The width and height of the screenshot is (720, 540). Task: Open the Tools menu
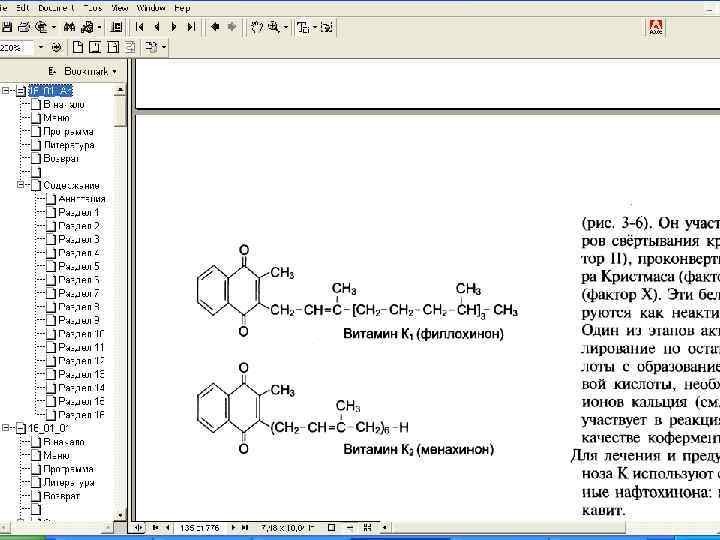92,8
